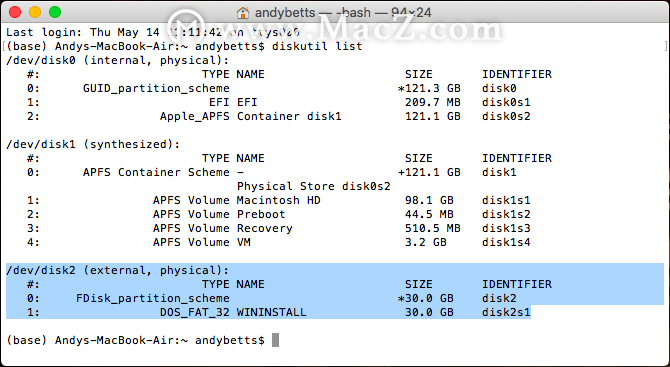Viewport: 670px width, 367px height.
Task: Click the GUID_partition_scheme entry
Action: pos(156,88)
